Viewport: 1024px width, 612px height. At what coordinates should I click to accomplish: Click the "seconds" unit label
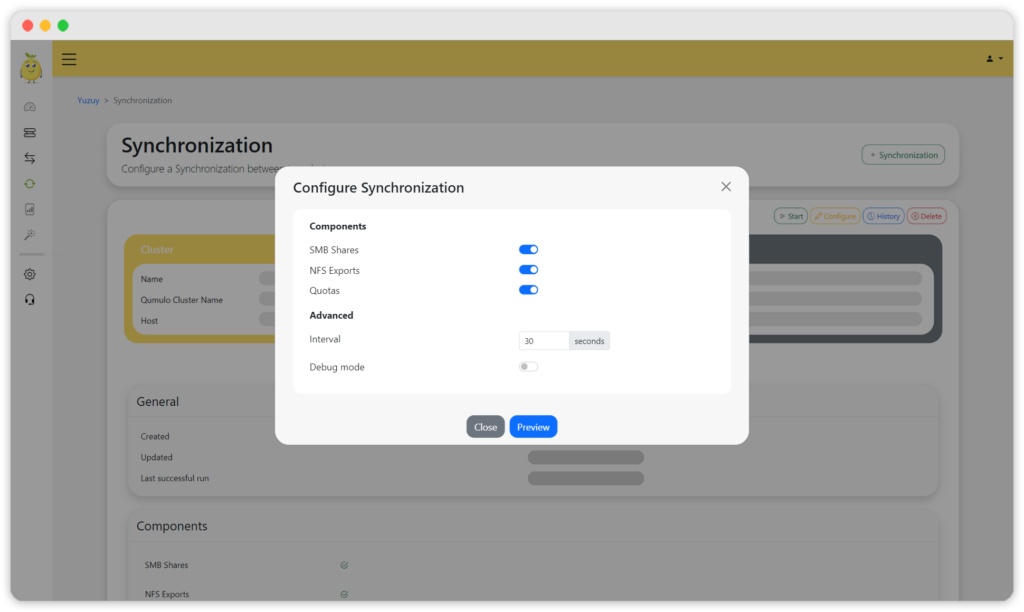589,341
